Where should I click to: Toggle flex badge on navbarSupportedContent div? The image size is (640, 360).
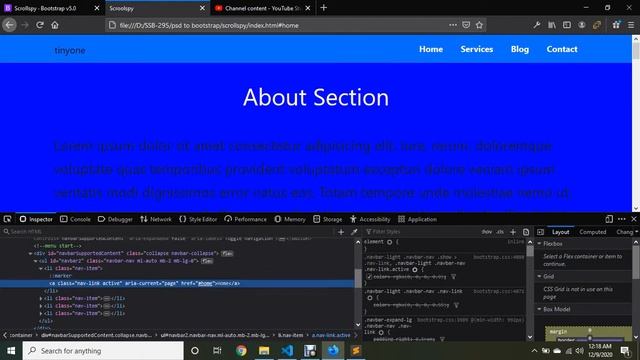227,253
